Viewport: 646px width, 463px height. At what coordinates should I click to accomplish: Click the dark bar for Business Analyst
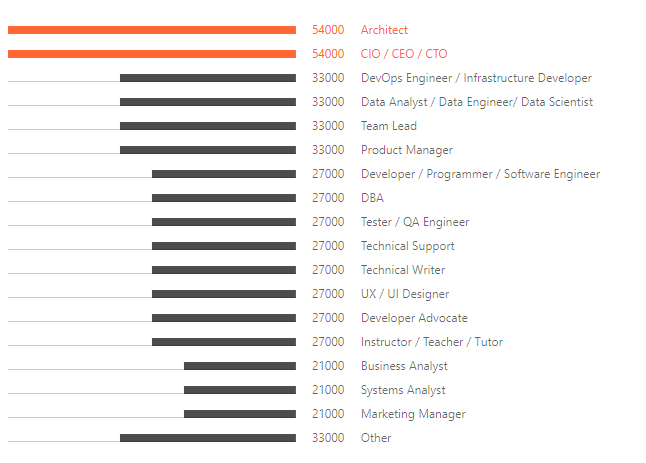tap(240, 366)
